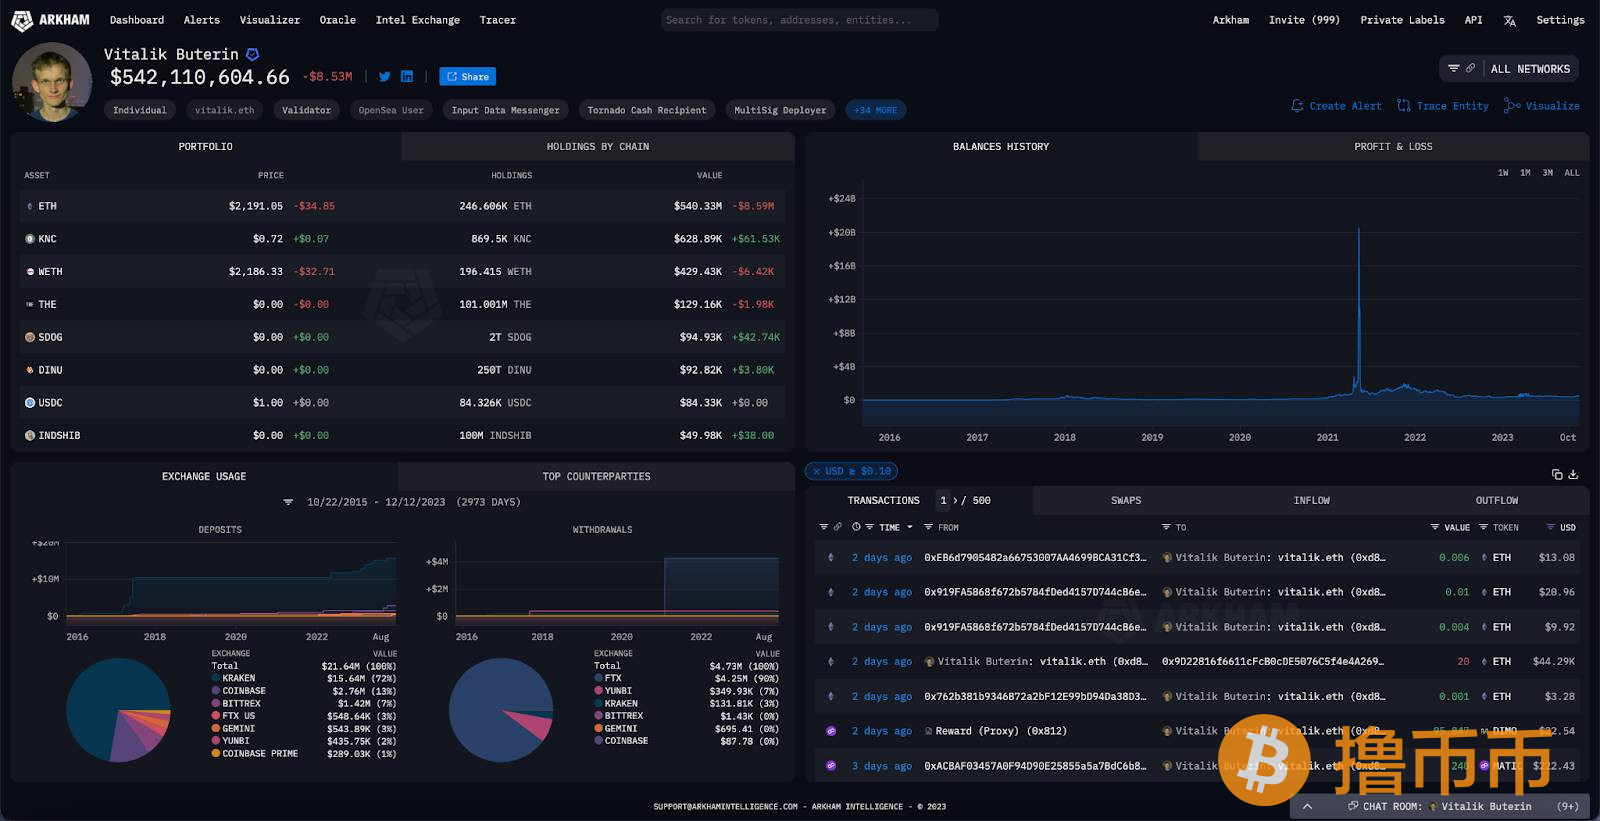This screenshot has height=821, width=1600.
Task: Switch to the Profit & Loss tab
Action: point(1393,146)
